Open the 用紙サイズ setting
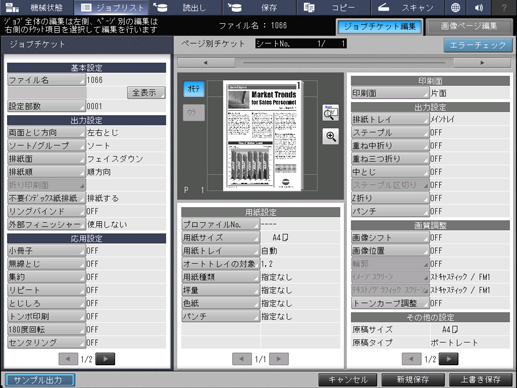This screenshot has height=388, width=517. [220, 238]
